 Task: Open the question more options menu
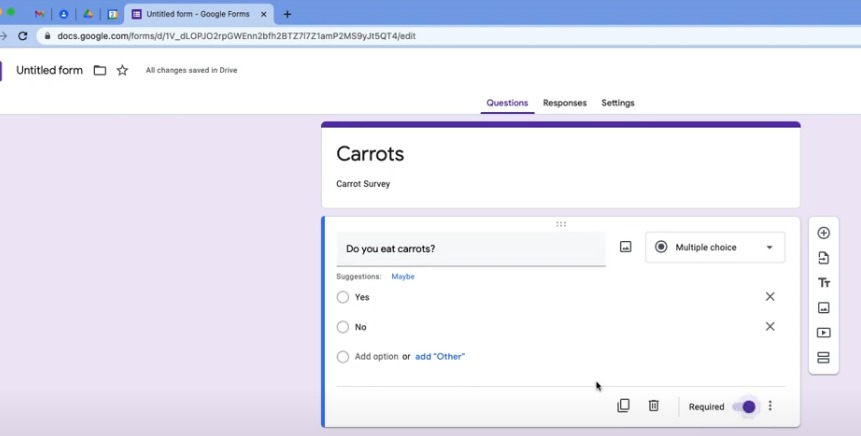[x=770, y=407]
